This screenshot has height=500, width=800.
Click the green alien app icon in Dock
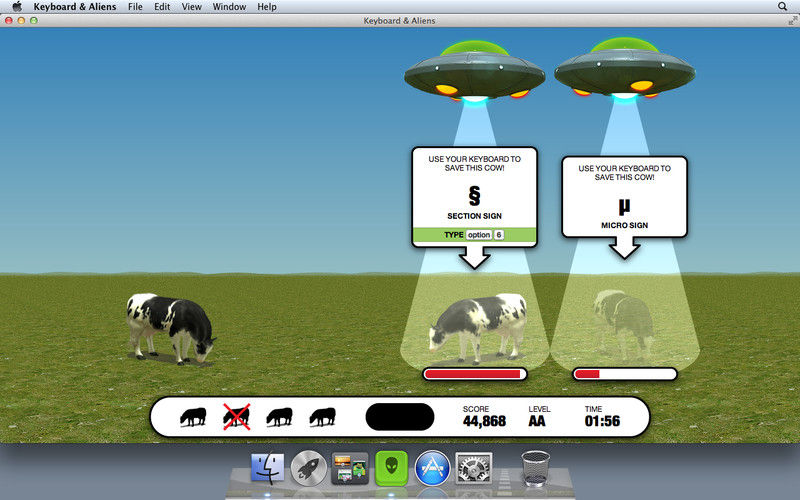391,468
